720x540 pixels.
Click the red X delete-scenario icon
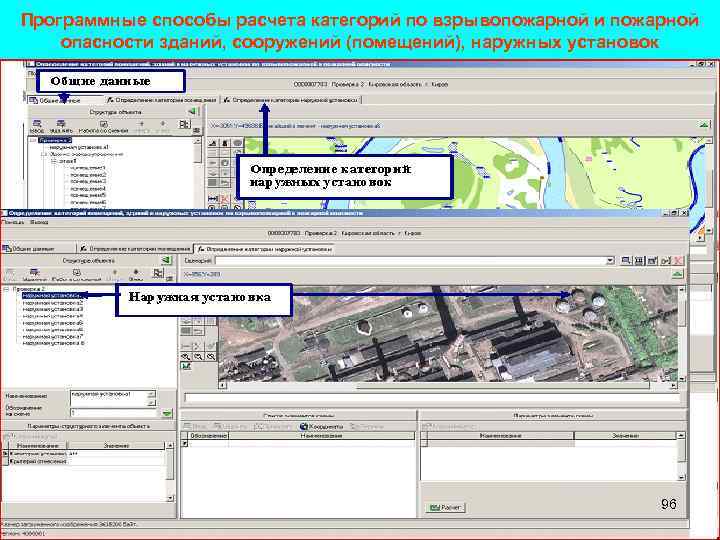coord(678,260)
